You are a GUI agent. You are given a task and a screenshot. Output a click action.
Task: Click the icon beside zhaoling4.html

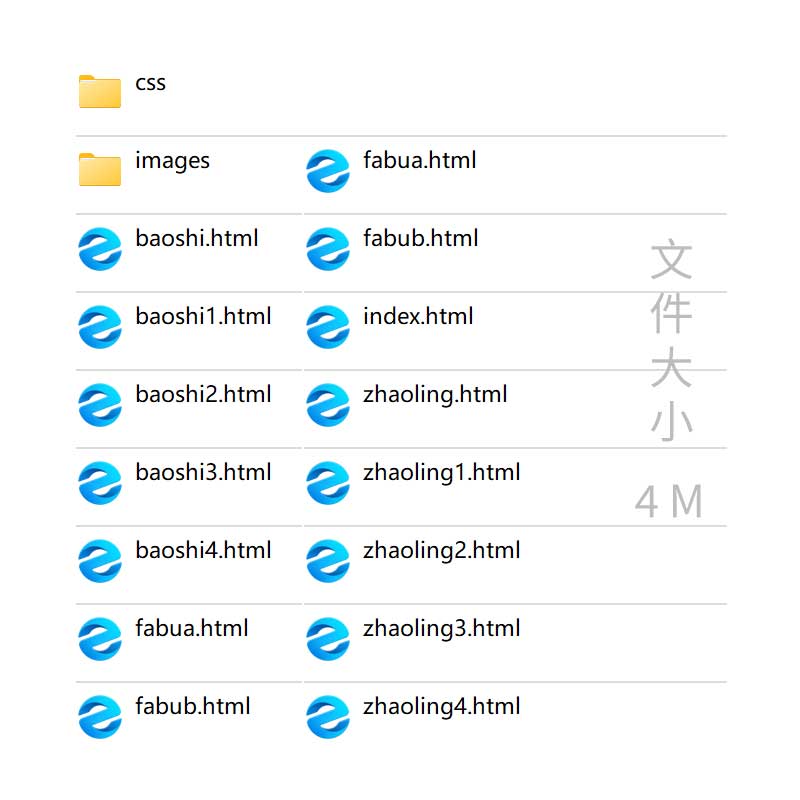click(x=328, y=717)
